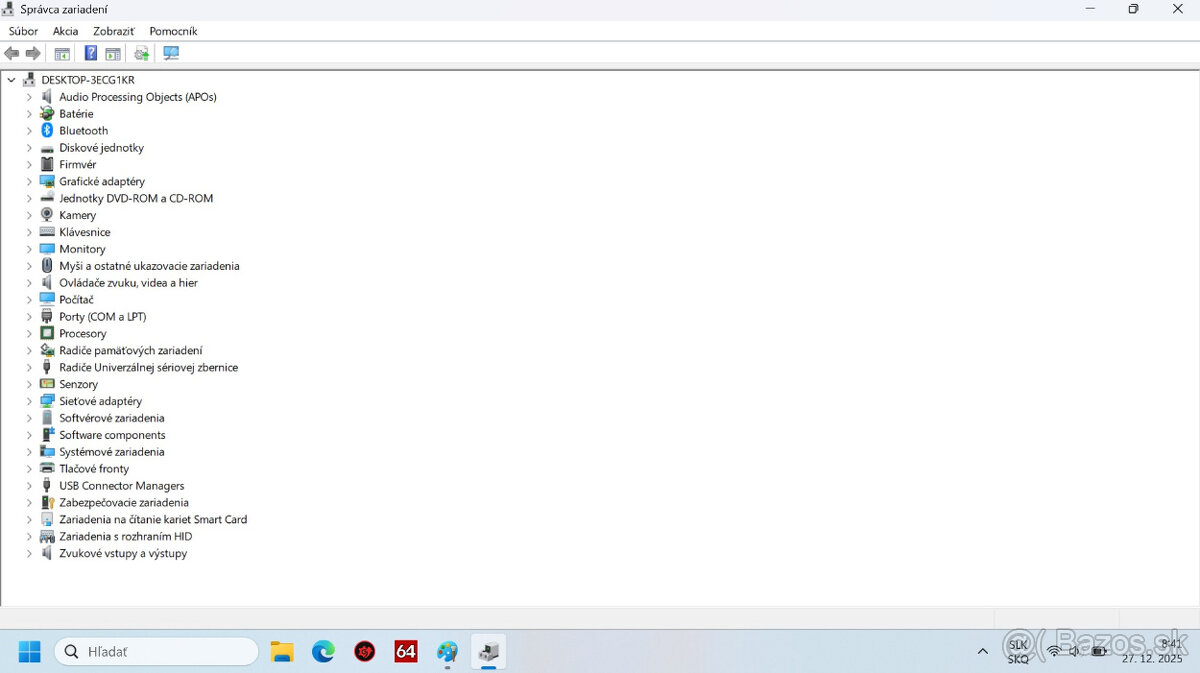Open the Akcia menu

pyautogui.click(x=65, y=31)
